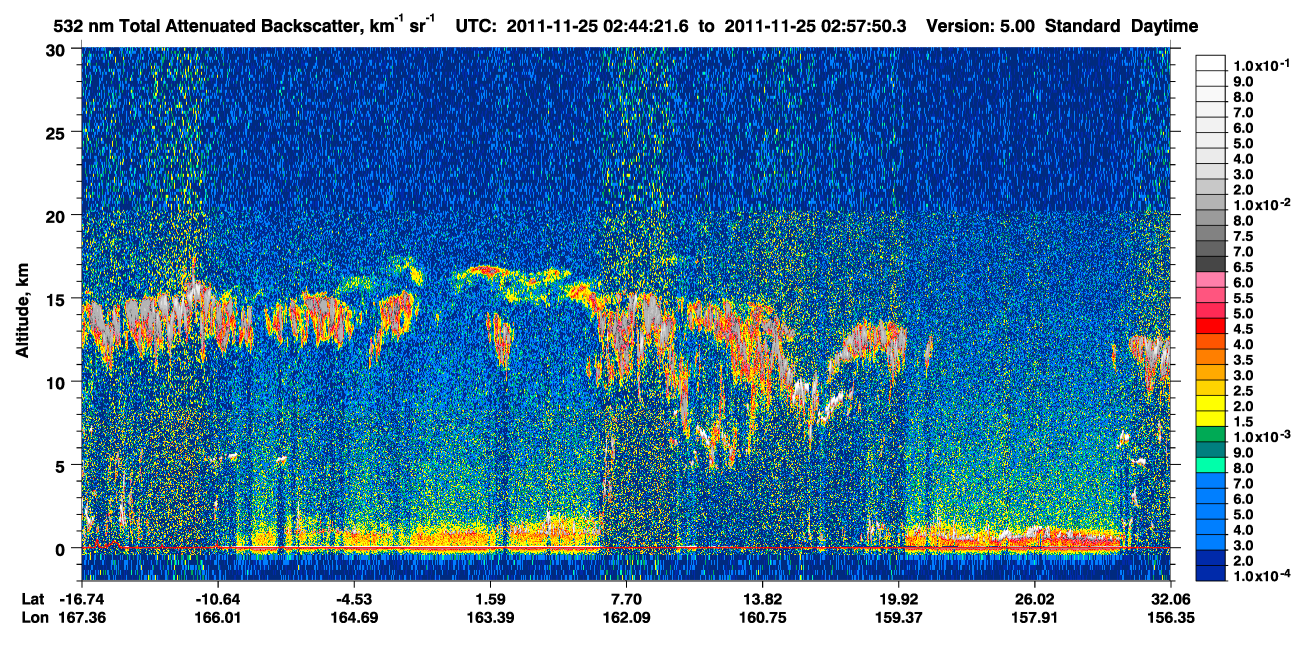The width and height of the screenshot is (1300, 667).
Task: Click the longitude value '164.69'
Action: (x=354, y=617)
